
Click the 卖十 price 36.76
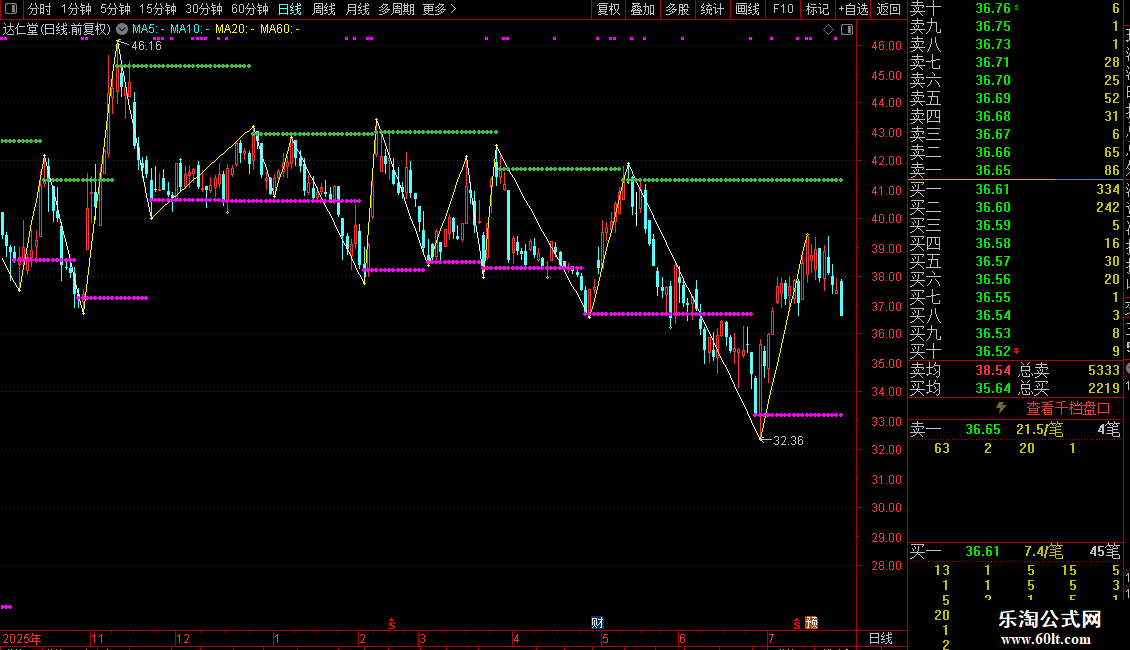993,8
